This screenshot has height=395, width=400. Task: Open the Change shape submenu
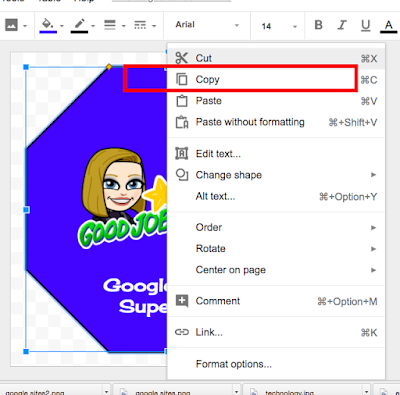[276, 175]
